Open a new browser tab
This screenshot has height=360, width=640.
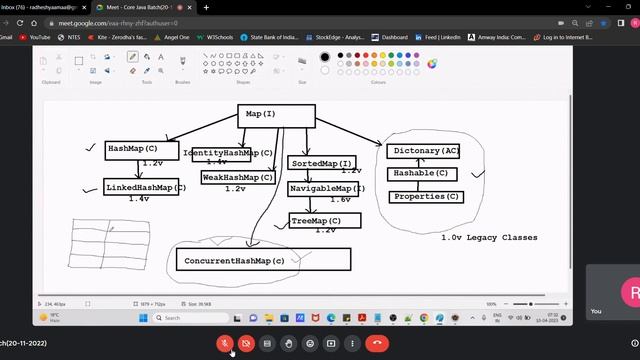206,7
